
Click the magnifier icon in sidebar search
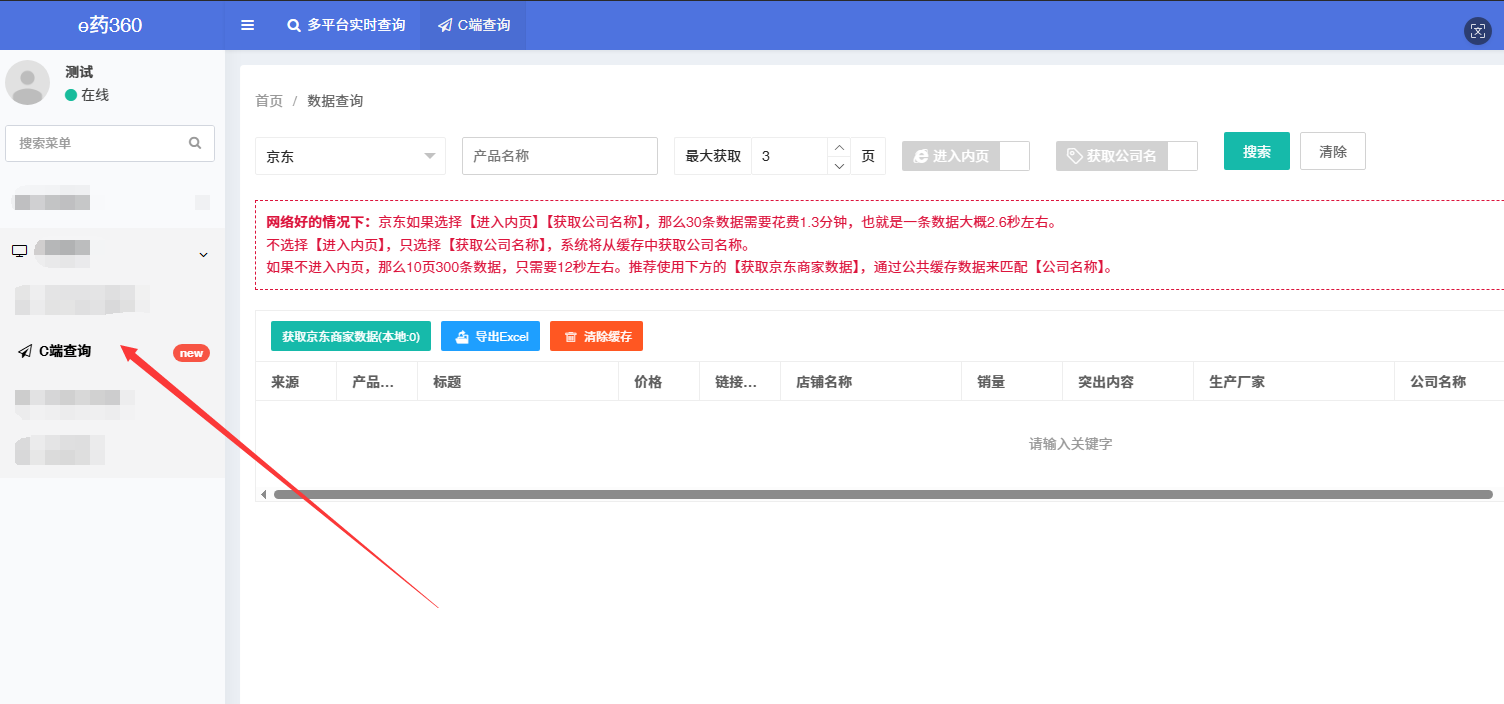(195, 143)
